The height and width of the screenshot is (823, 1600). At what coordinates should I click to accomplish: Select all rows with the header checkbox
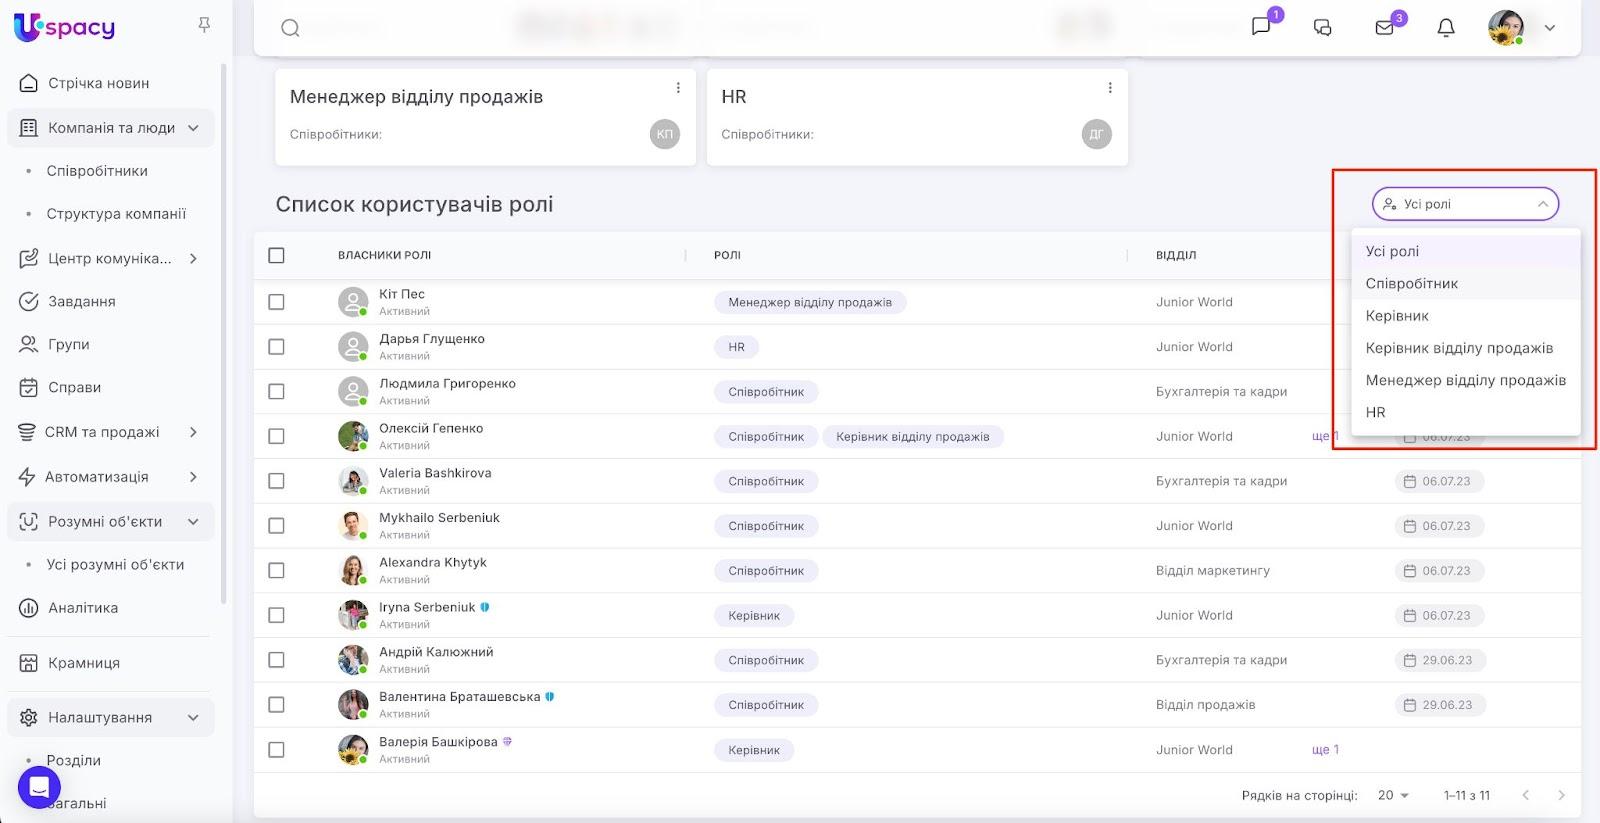pos(277,255)
